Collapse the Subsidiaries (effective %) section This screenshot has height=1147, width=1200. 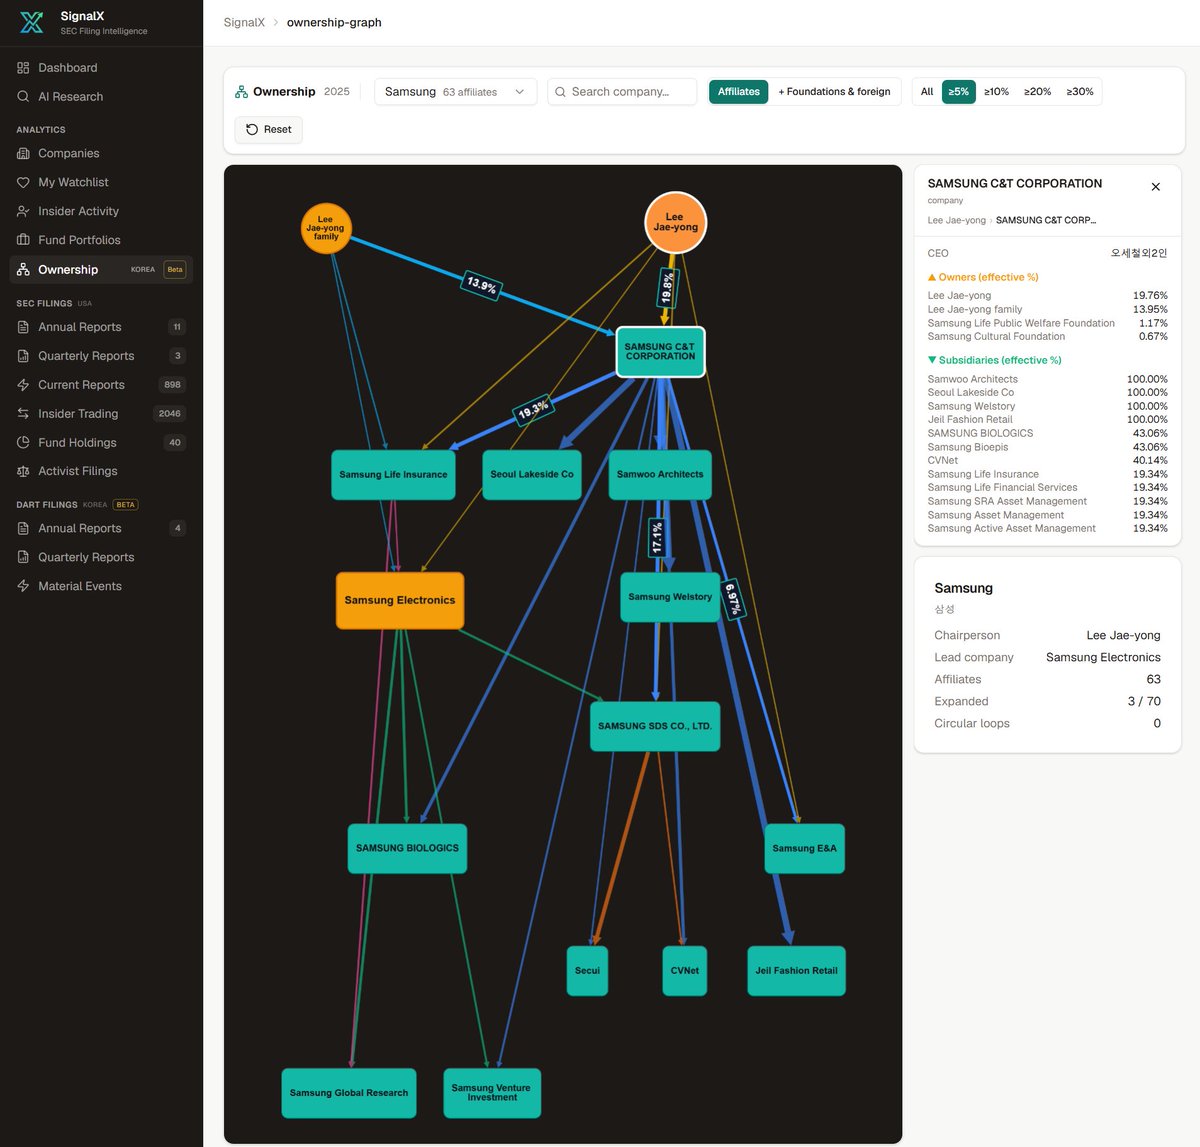point(994,360)
